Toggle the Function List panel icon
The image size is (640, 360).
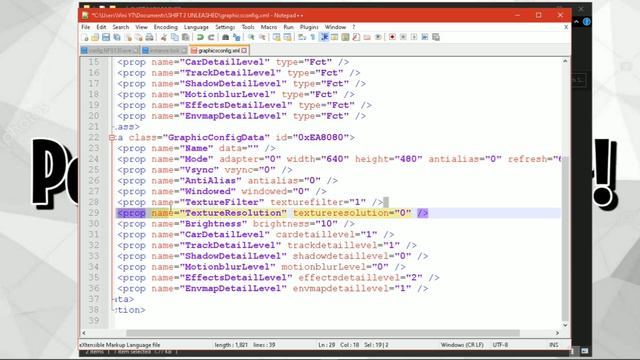coord(356,37)
